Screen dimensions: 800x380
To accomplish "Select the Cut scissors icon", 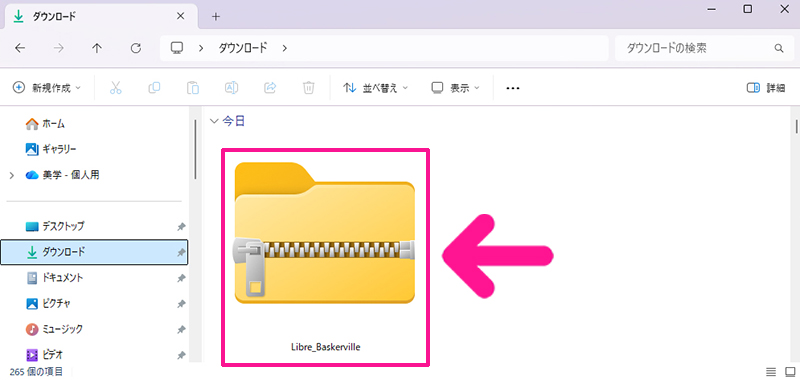I will coord(116,88).
